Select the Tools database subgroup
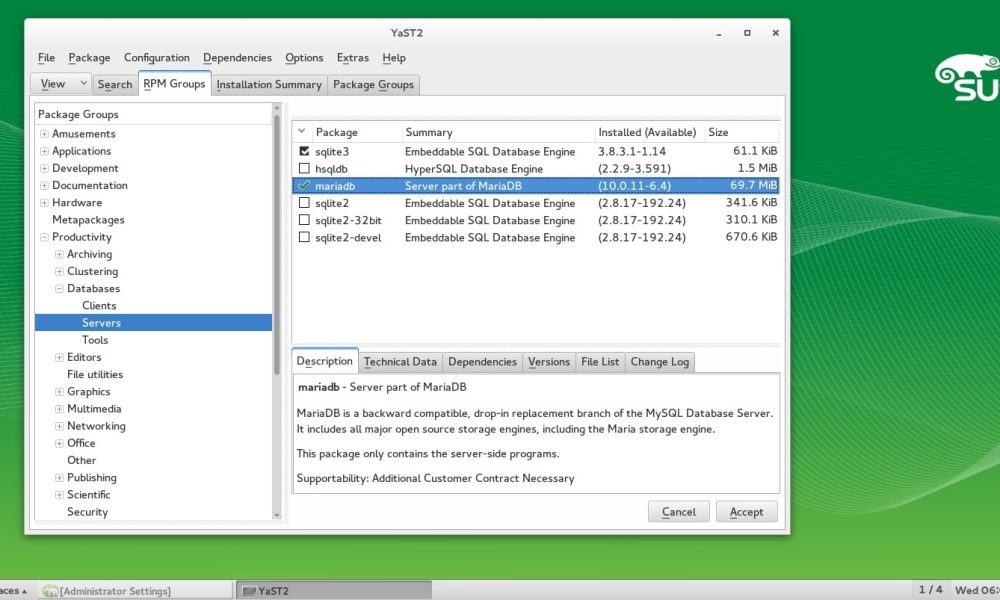 [x=95, y=340]
